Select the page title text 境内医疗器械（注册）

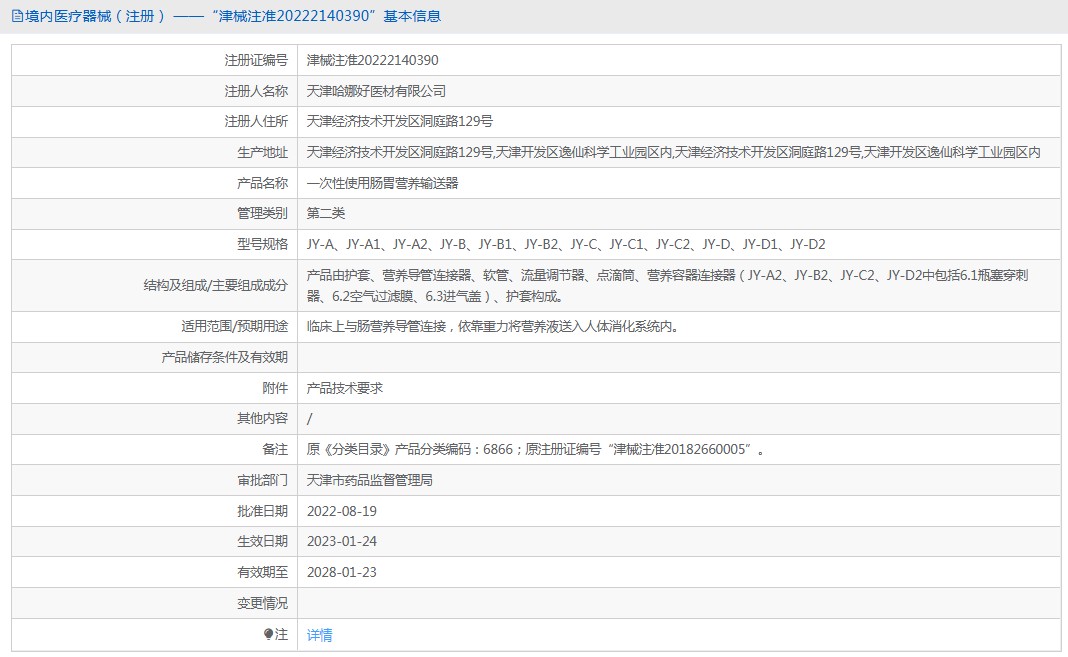click(x=96, y=16)
